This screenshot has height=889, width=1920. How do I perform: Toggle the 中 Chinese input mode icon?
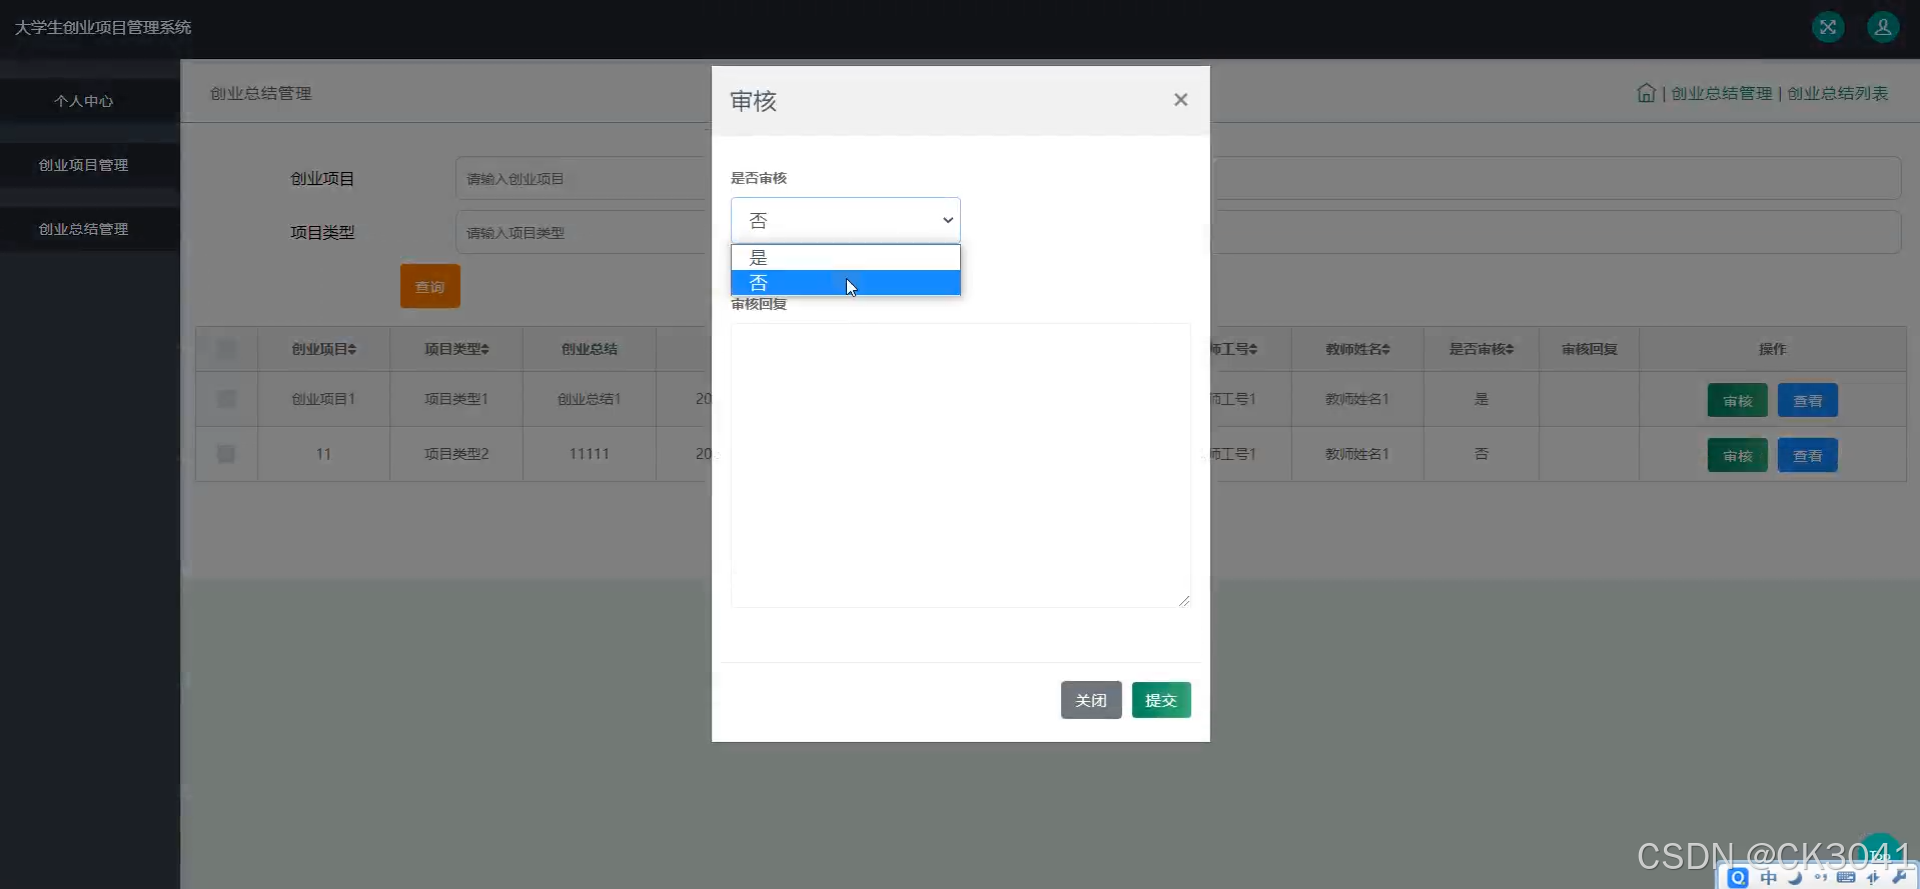click(1768, 877)
